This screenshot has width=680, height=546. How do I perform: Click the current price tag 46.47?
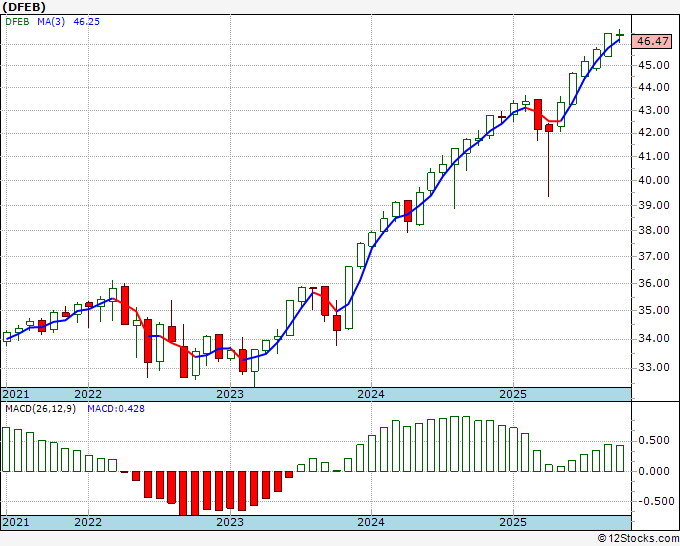click(x=653, y=41)
